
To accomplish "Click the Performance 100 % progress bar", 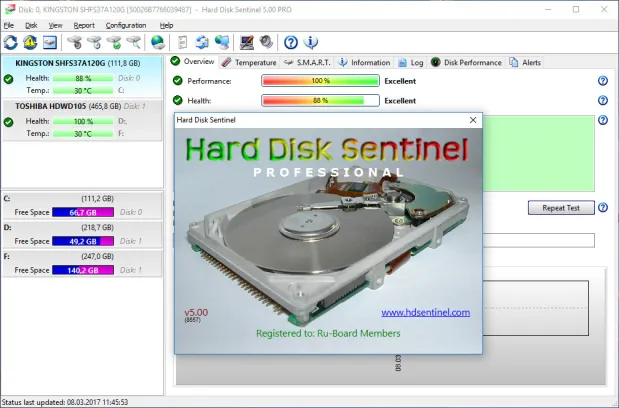I will 320,81.
